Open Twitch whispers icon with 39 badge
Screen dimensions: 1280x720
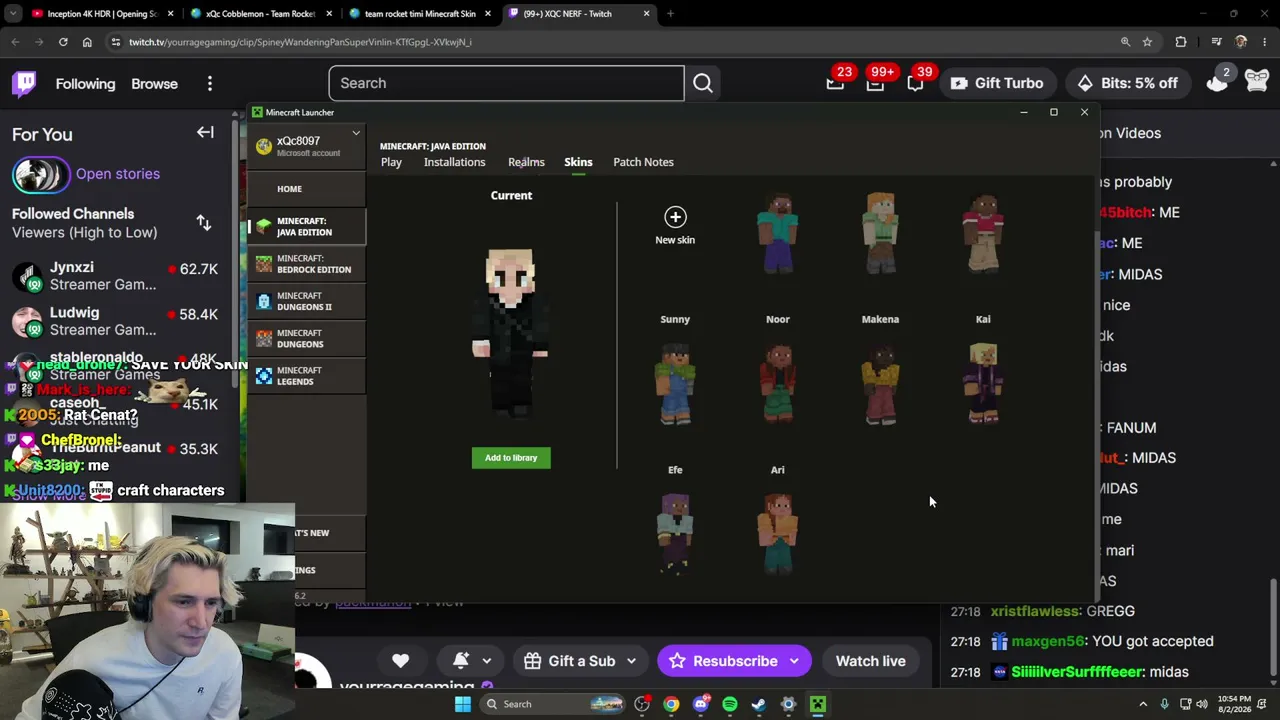pyautogui.click(x=915, y=84)
